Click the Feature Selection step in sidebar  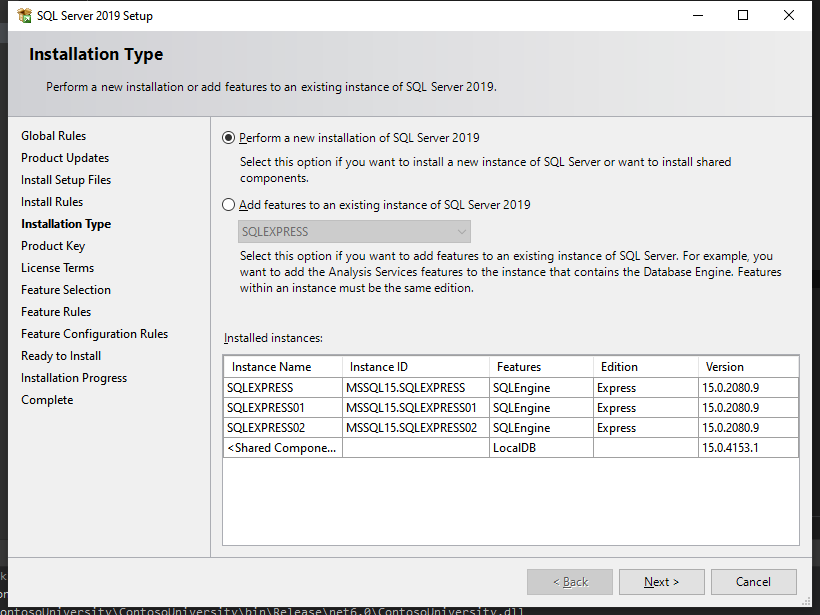click(x=66, y=290)
